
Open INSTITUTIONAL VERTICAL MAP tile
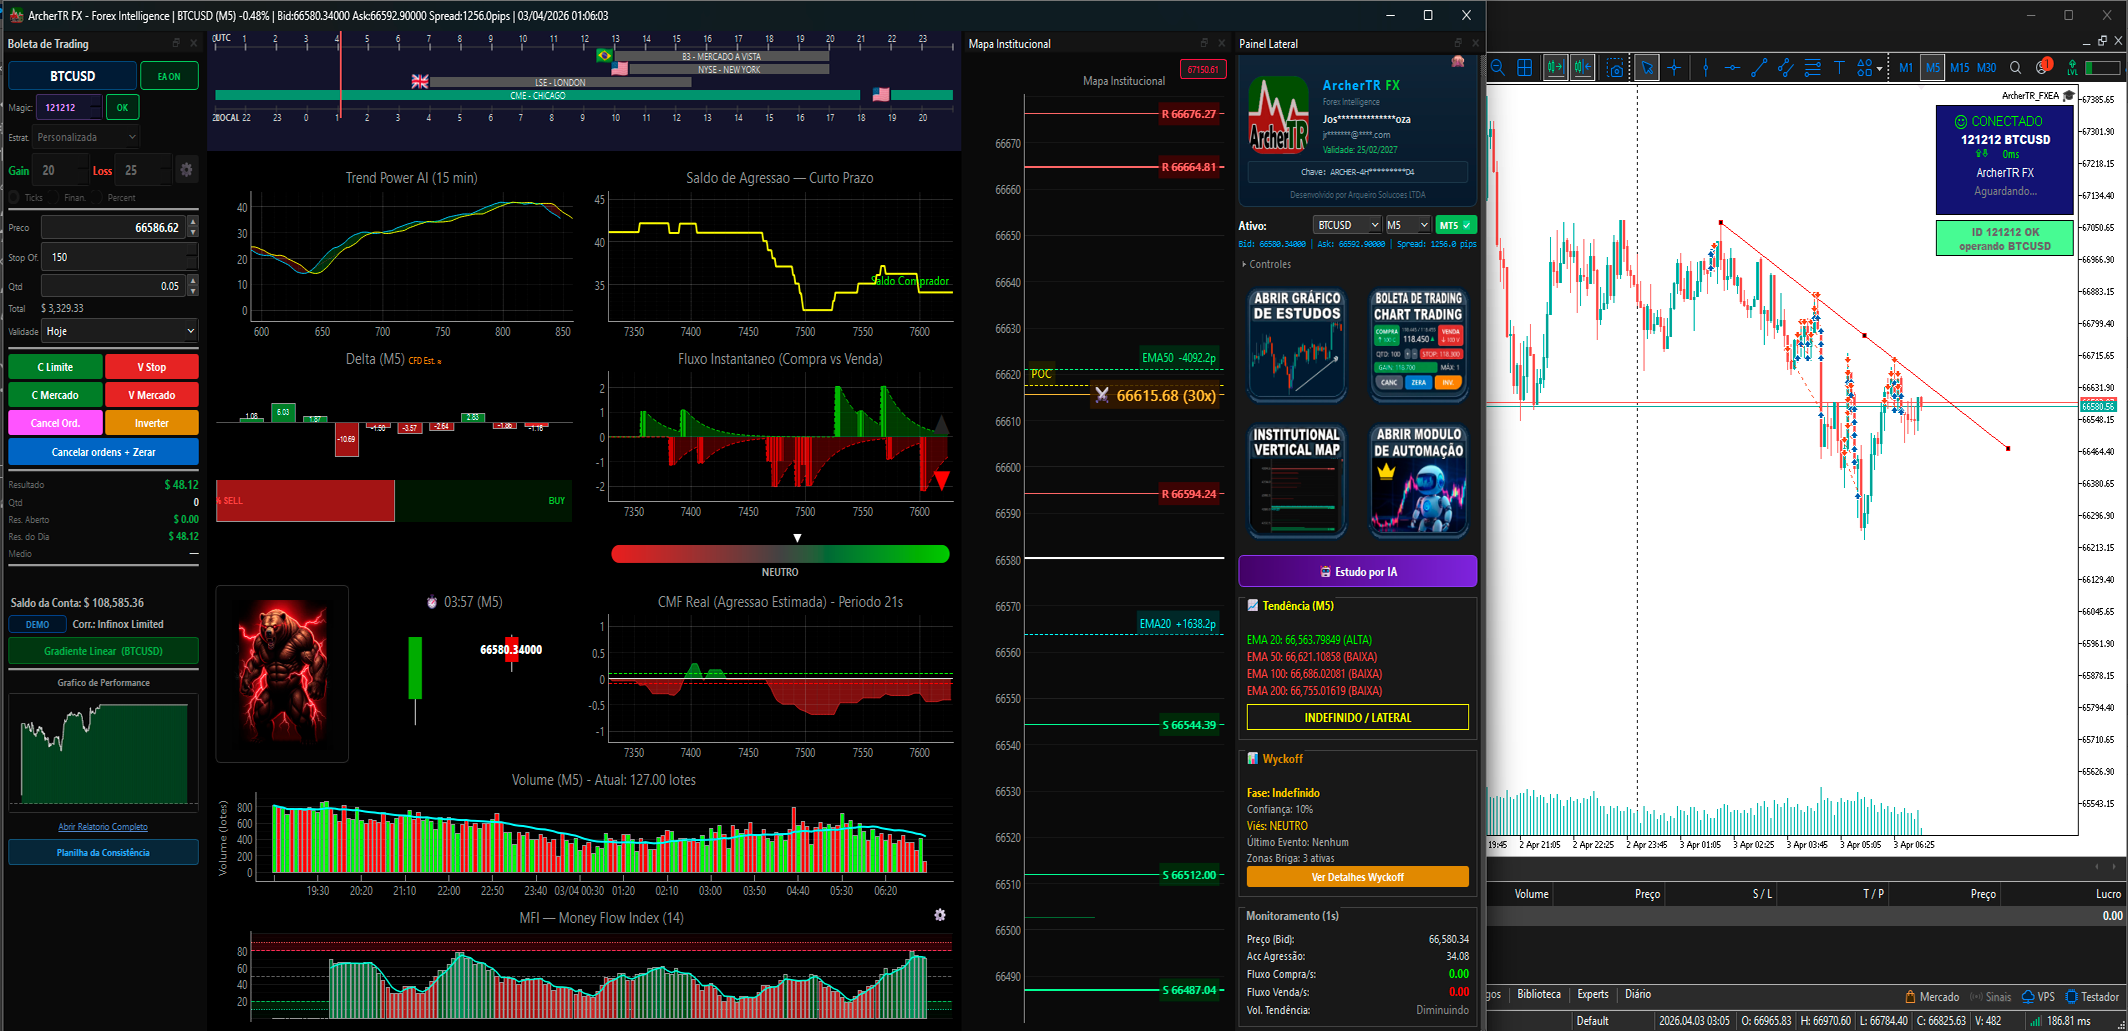[x=1297, y=481]
